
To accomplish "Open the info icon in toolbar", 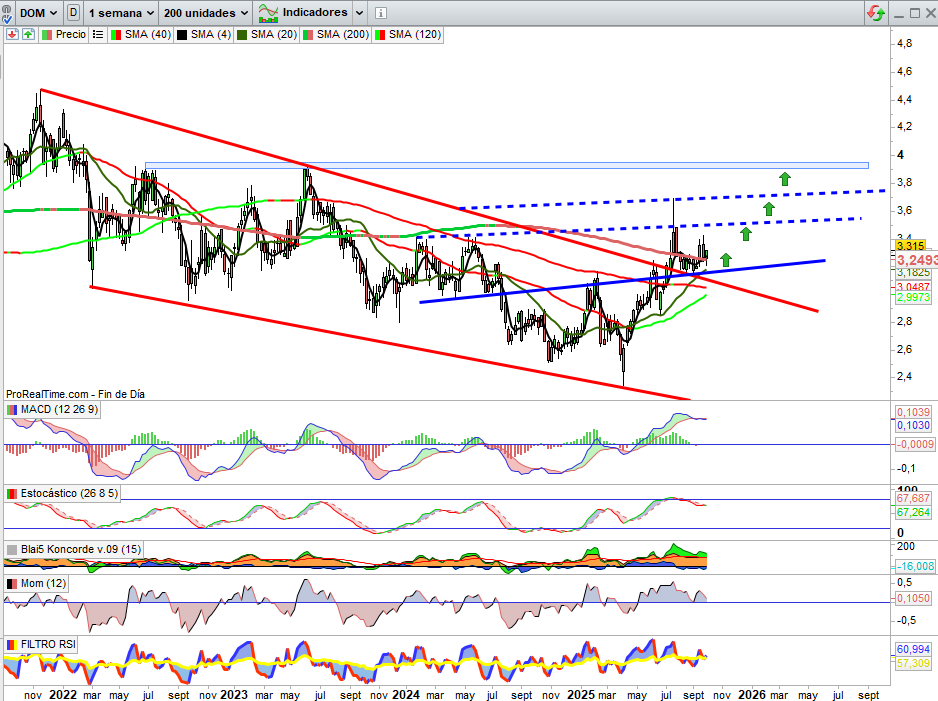I will click(x=381, y=13).
